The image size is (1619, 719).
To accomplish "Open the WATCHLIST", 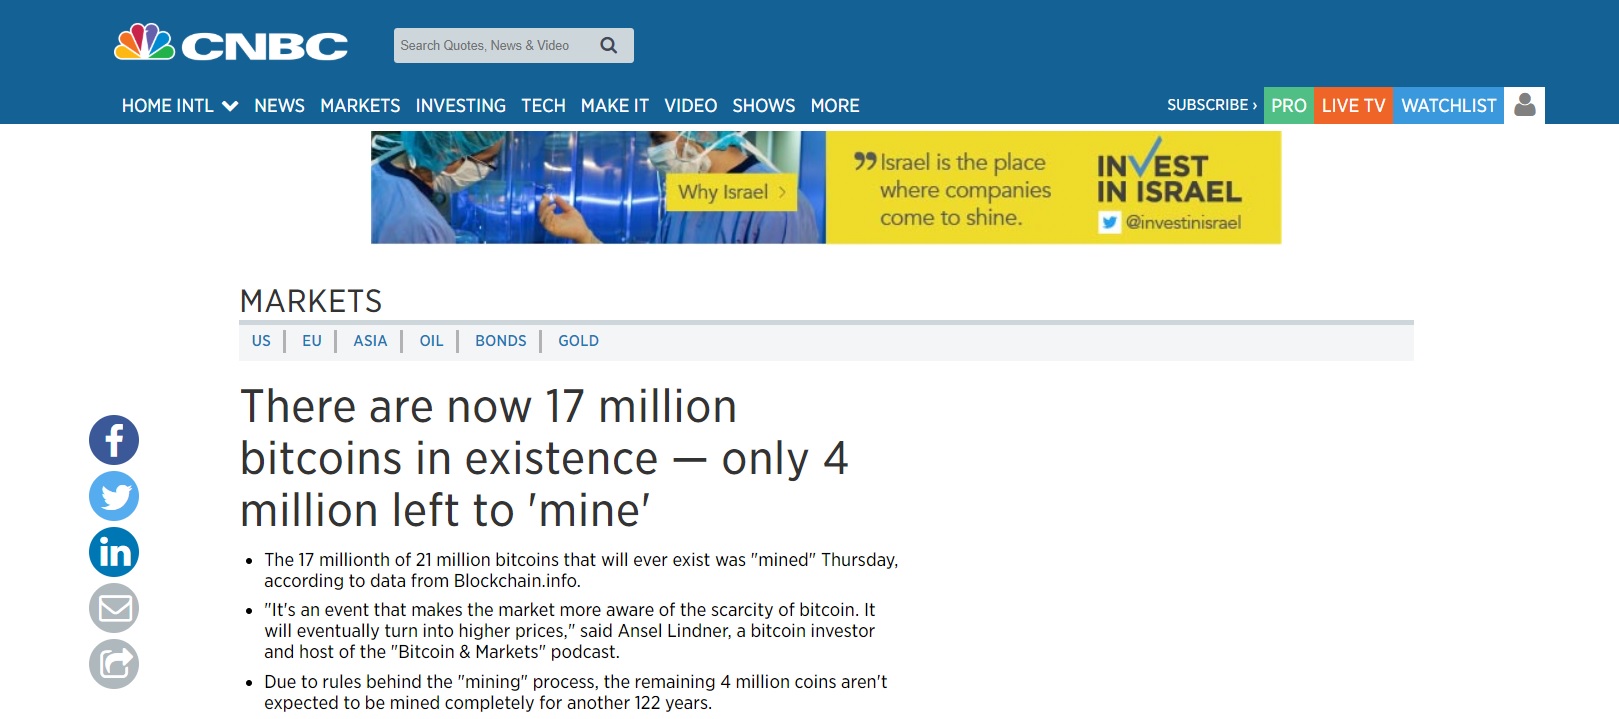I will click(1449, 105).
